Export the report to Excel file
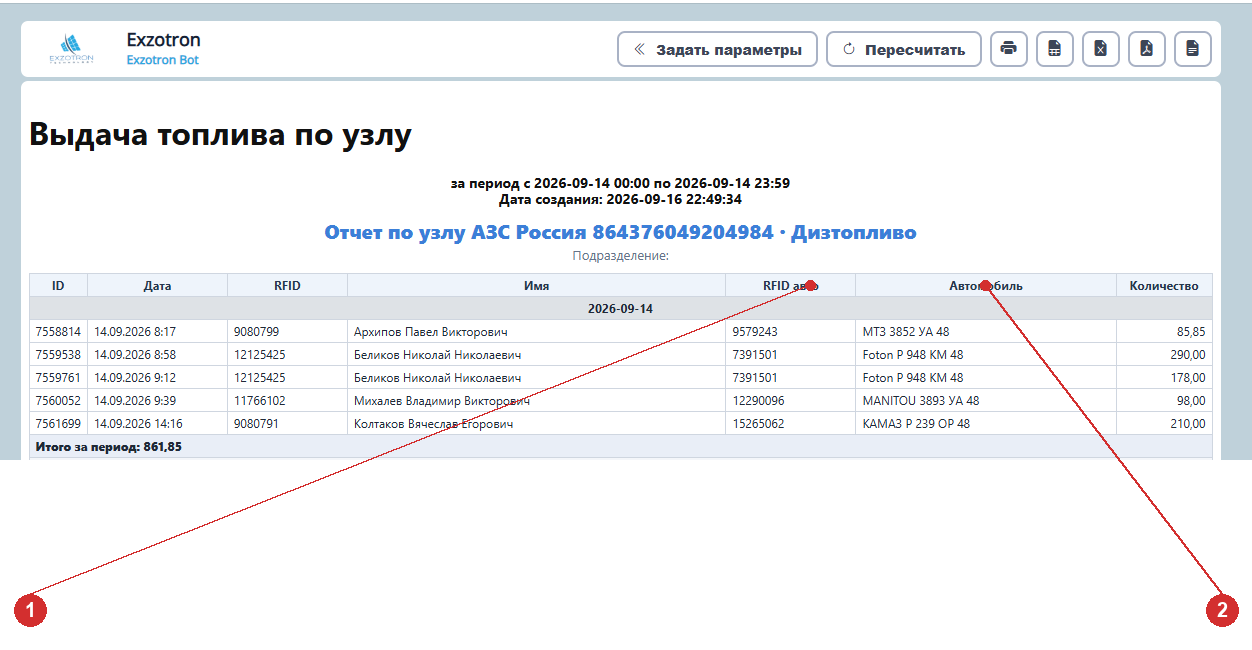Viewport: 1252px width, 650px height. [x=1100, y=49]
